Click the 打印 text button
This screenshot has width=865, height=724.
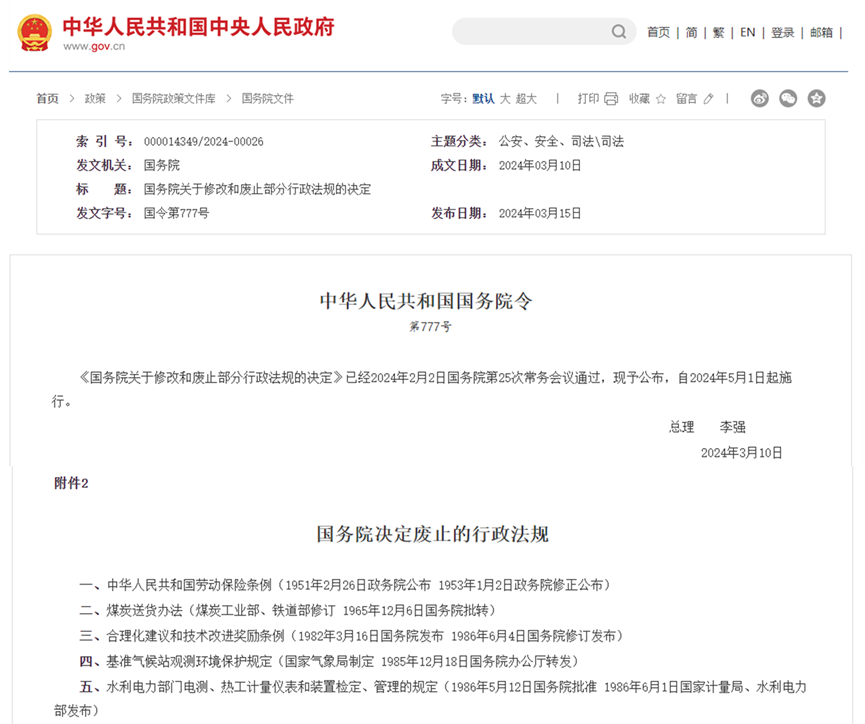pyautogui.click(x=588, y=99)
